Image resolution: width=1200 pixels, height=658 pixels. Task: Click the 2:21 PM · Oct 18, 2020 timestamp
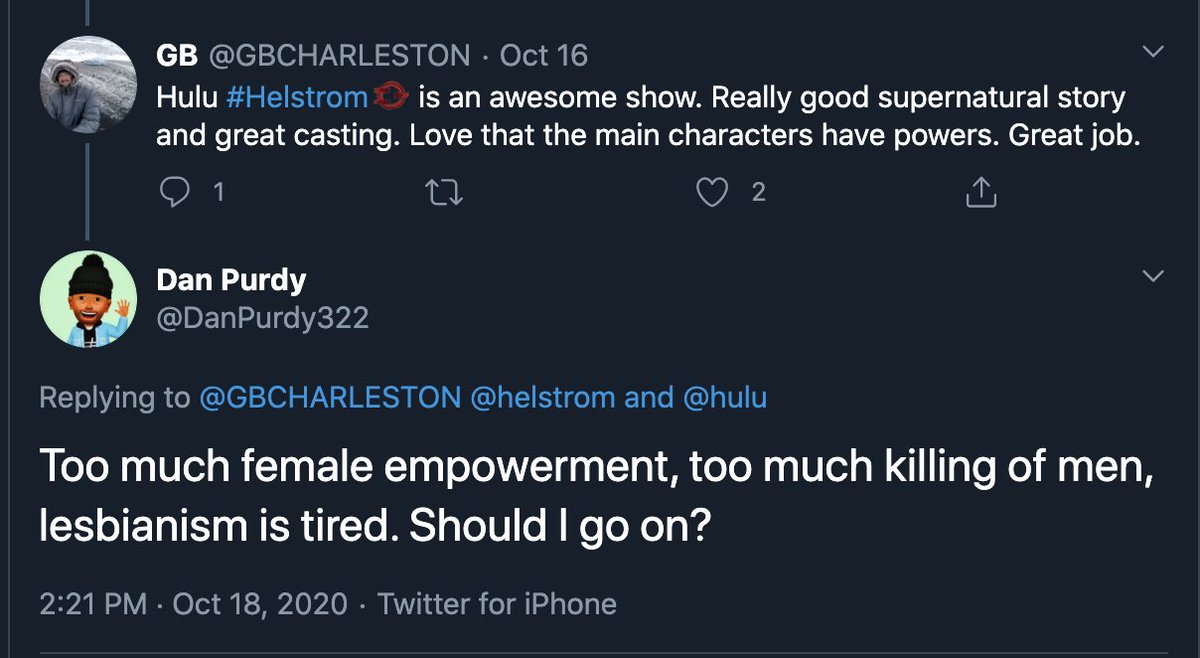194,604
